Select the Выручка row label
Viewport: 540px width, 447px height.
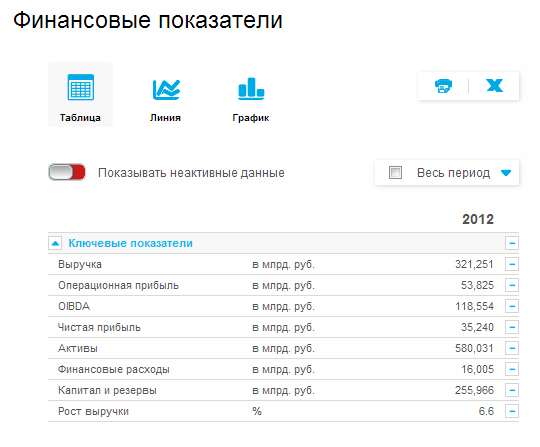[x=80, y=264]
